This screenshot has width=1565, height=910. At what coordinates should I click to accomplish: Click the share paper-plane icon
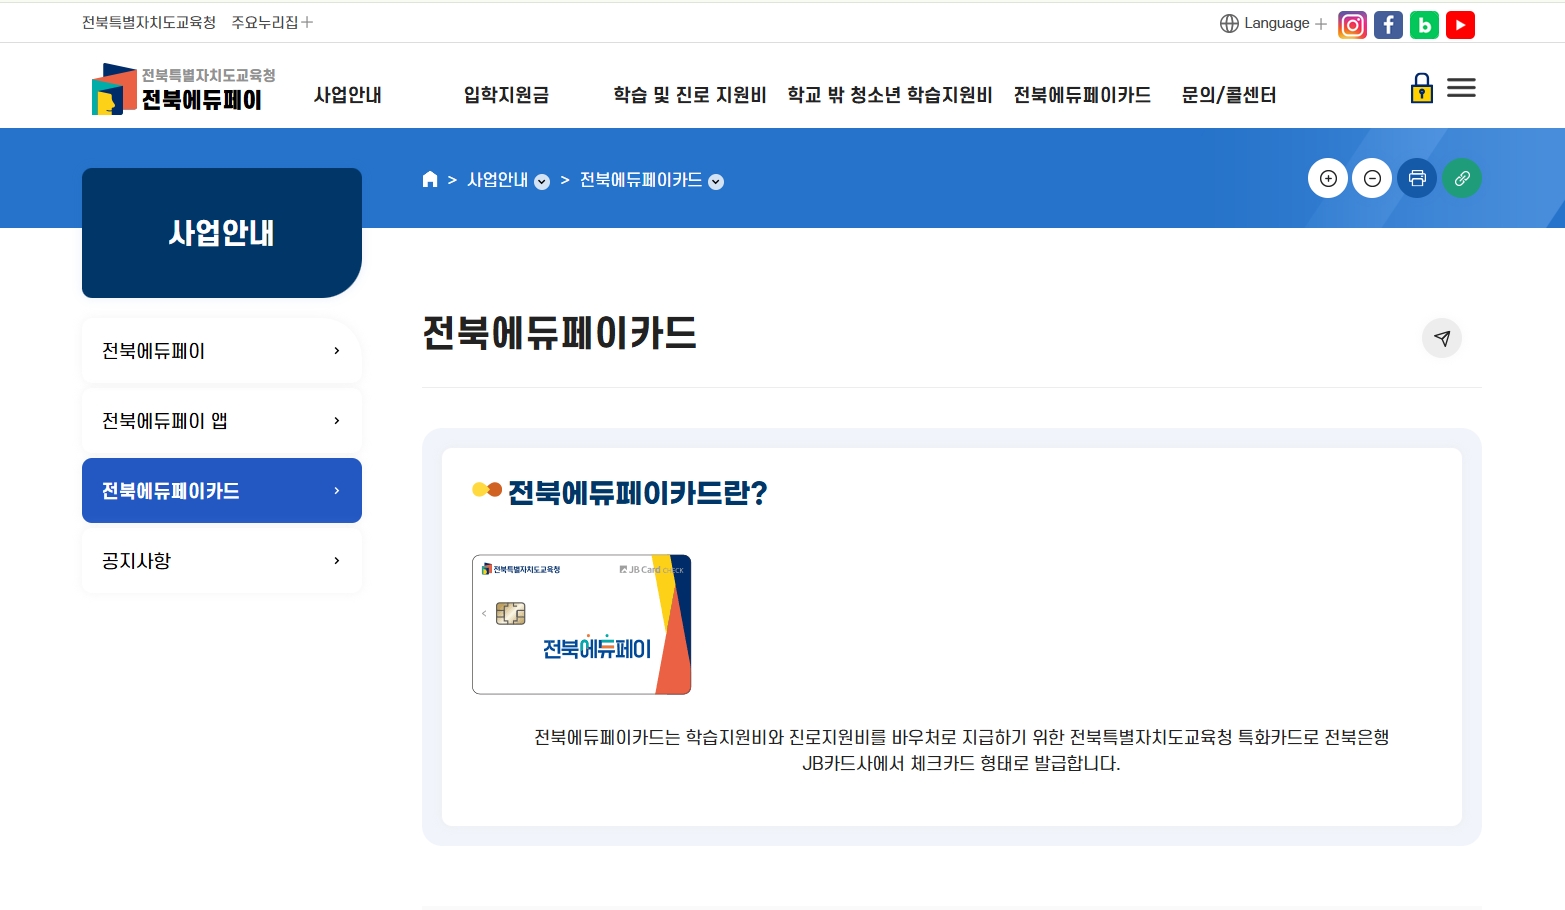1442,338
